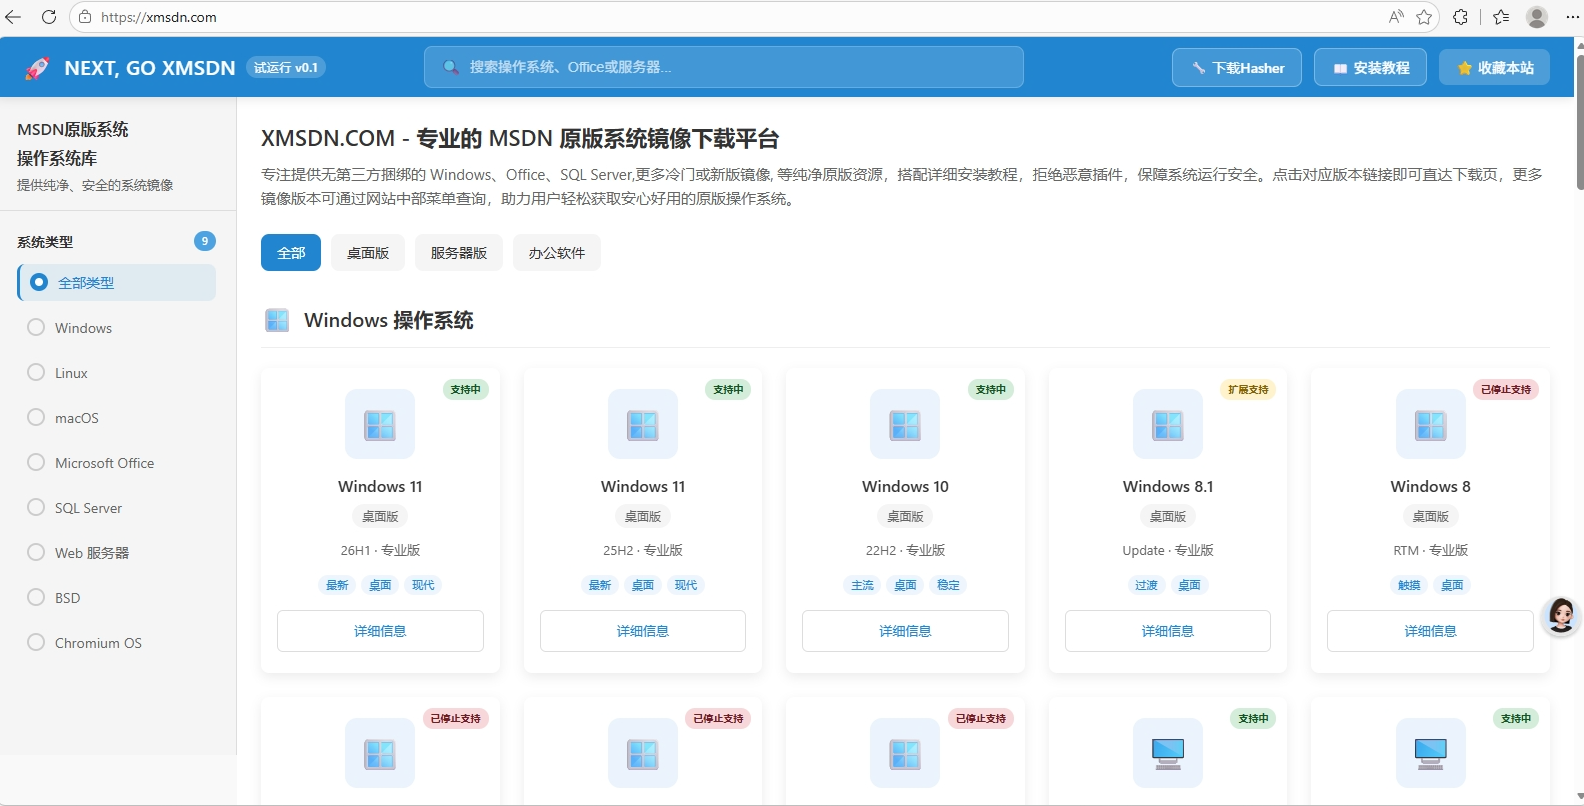Image resolution: width=1584 pixels, height=806 pixels.
Task: Click the 扩展支持 badge on Windows 8.1
Action: click(1248, 389)
